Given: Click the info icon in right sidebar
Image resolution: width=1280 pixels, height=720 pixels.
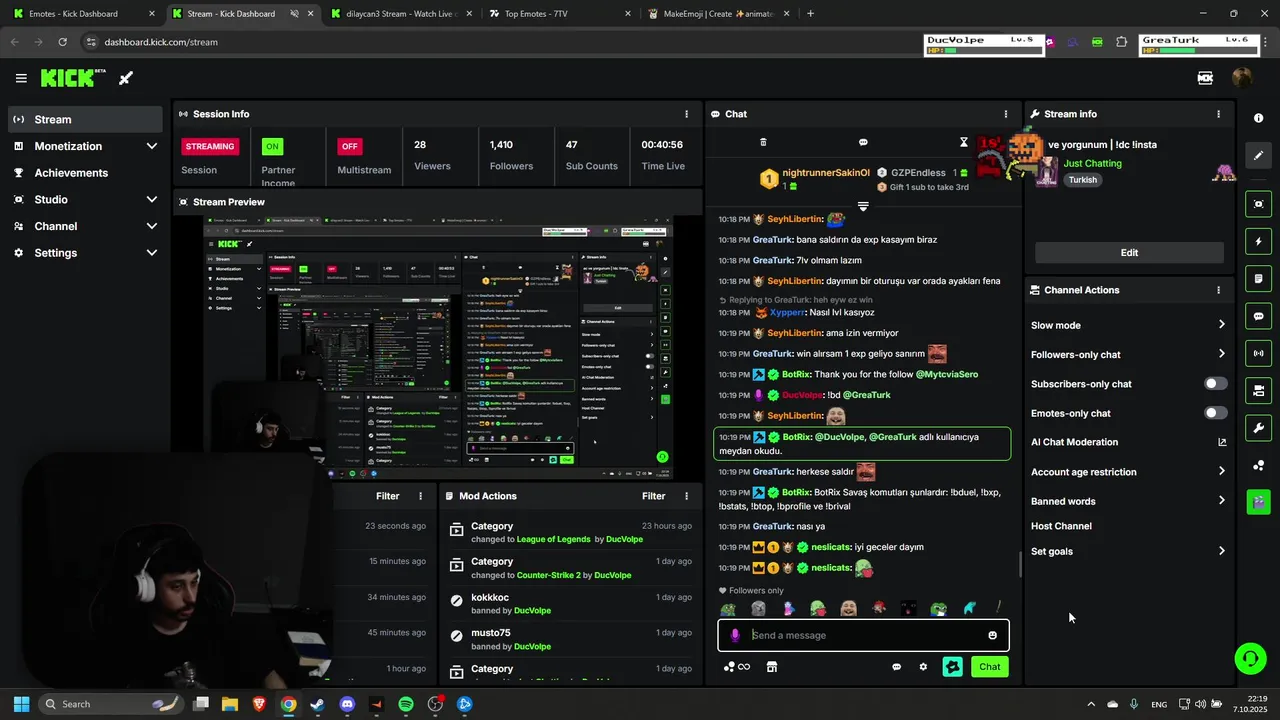Looking at the screenshot, I should (x=1258, y=118).
